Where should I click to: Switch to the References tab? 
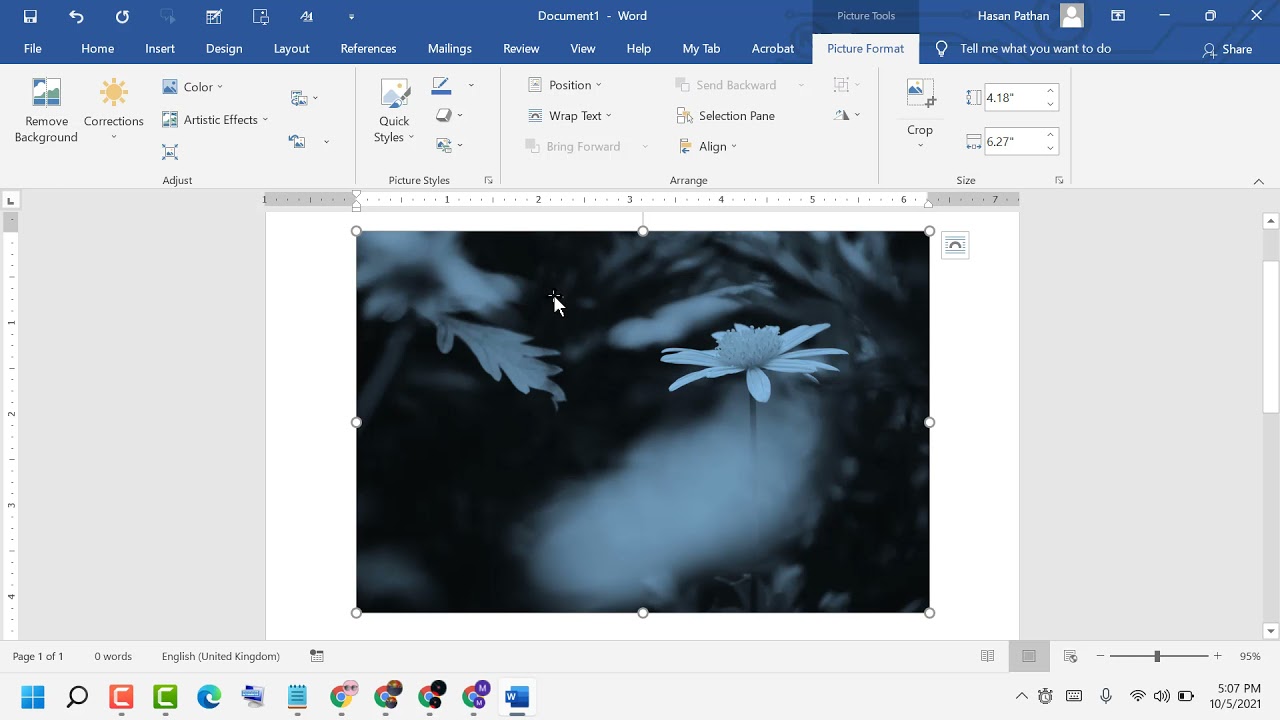click(x=368, y=48)
